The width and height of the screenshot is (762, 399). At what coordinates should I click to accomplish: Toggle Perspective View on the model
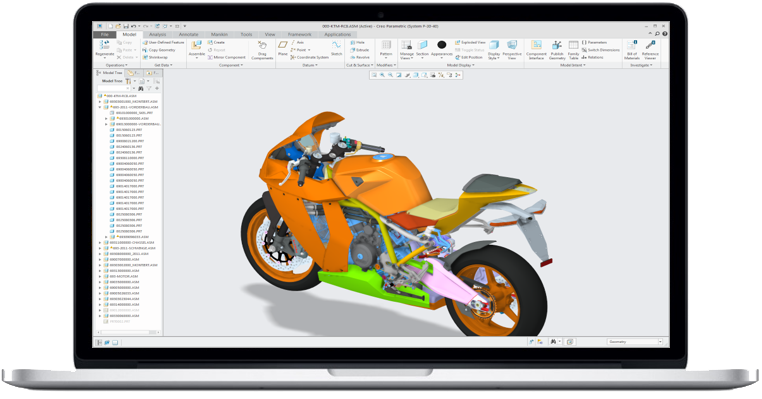512,50
